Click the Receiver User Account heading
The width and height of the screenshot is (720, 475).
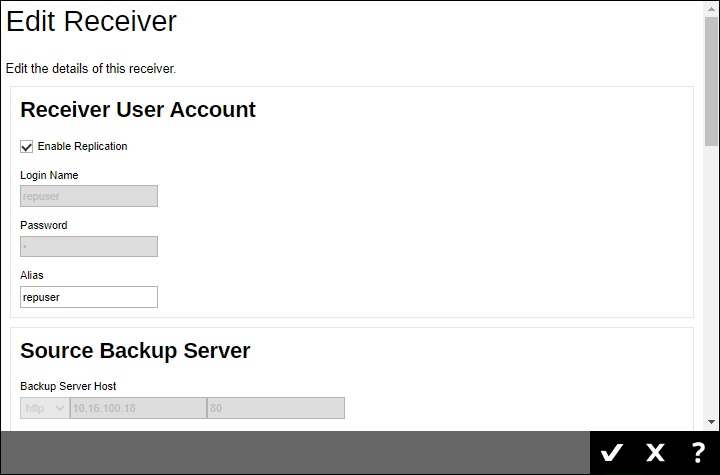138,110
